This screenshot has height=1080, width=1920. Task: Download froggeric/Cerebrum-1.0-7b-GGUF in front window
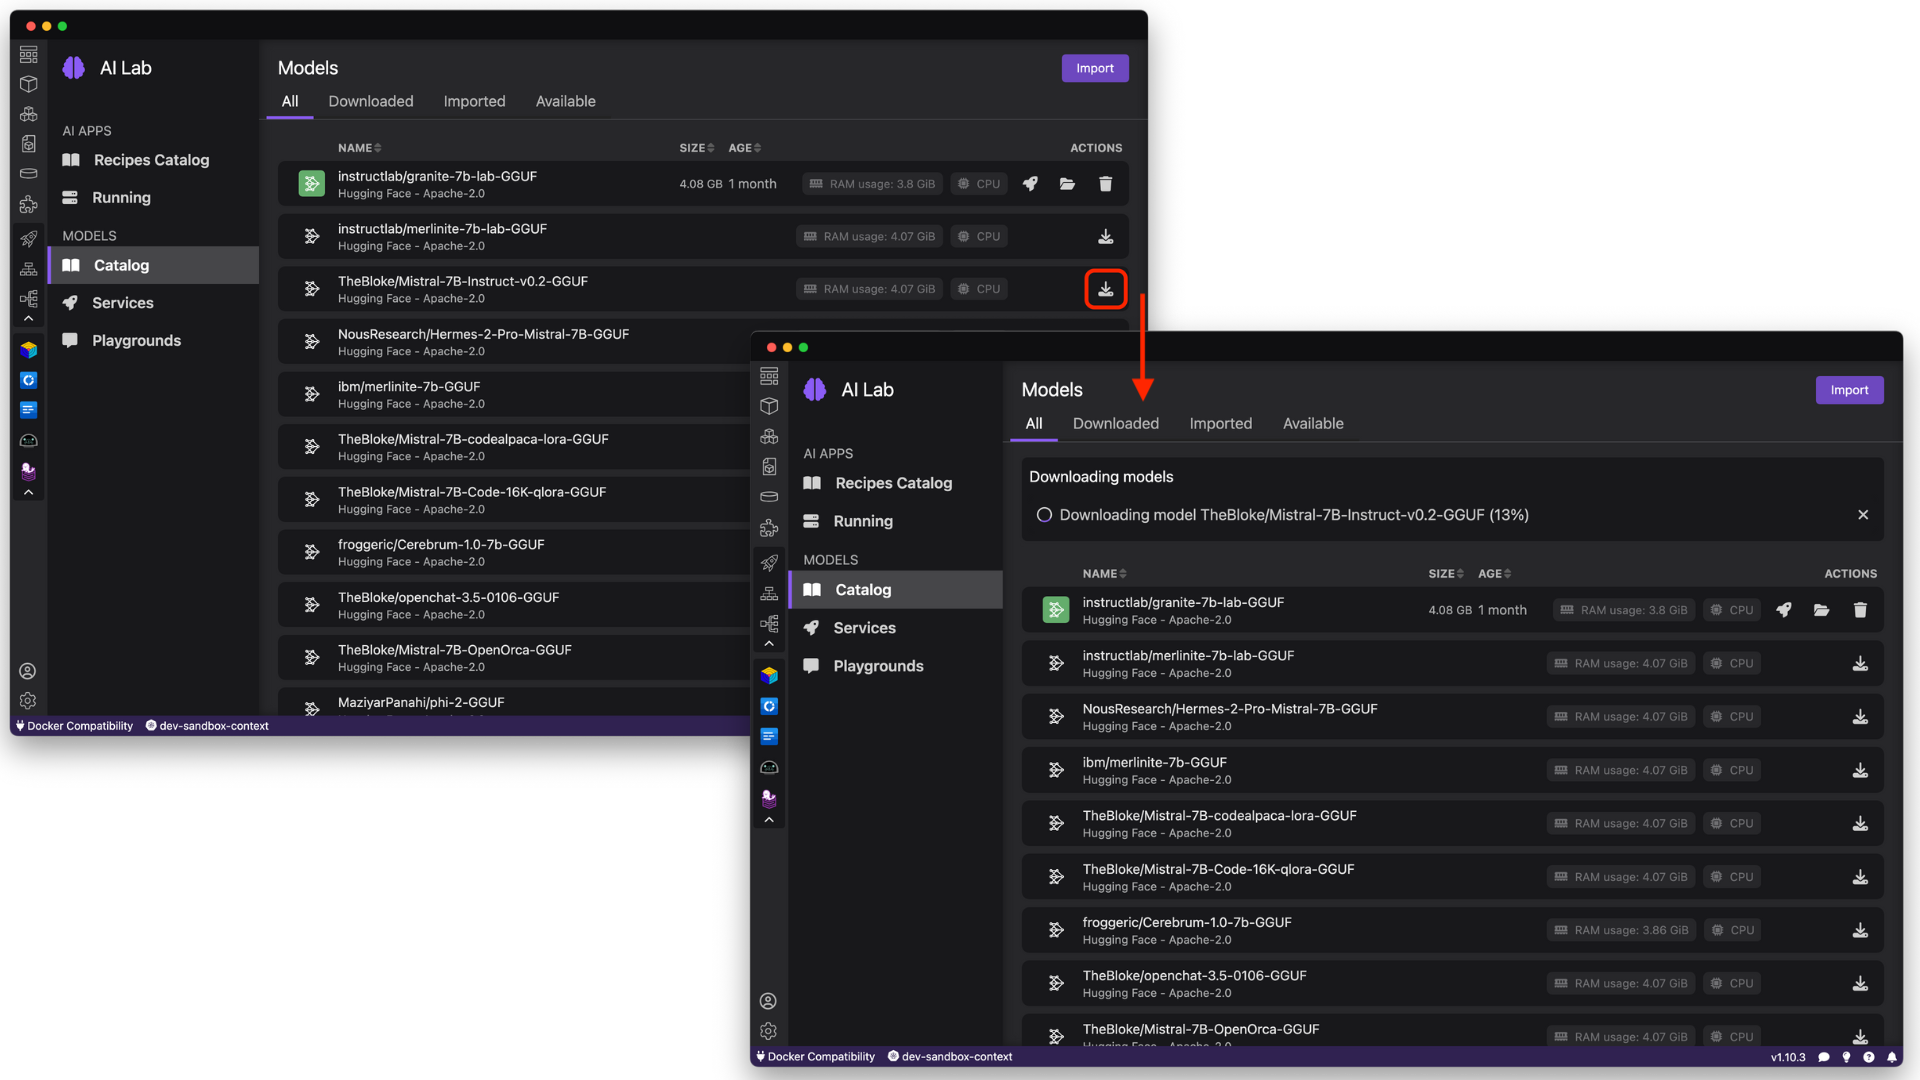coord(1860,930)
